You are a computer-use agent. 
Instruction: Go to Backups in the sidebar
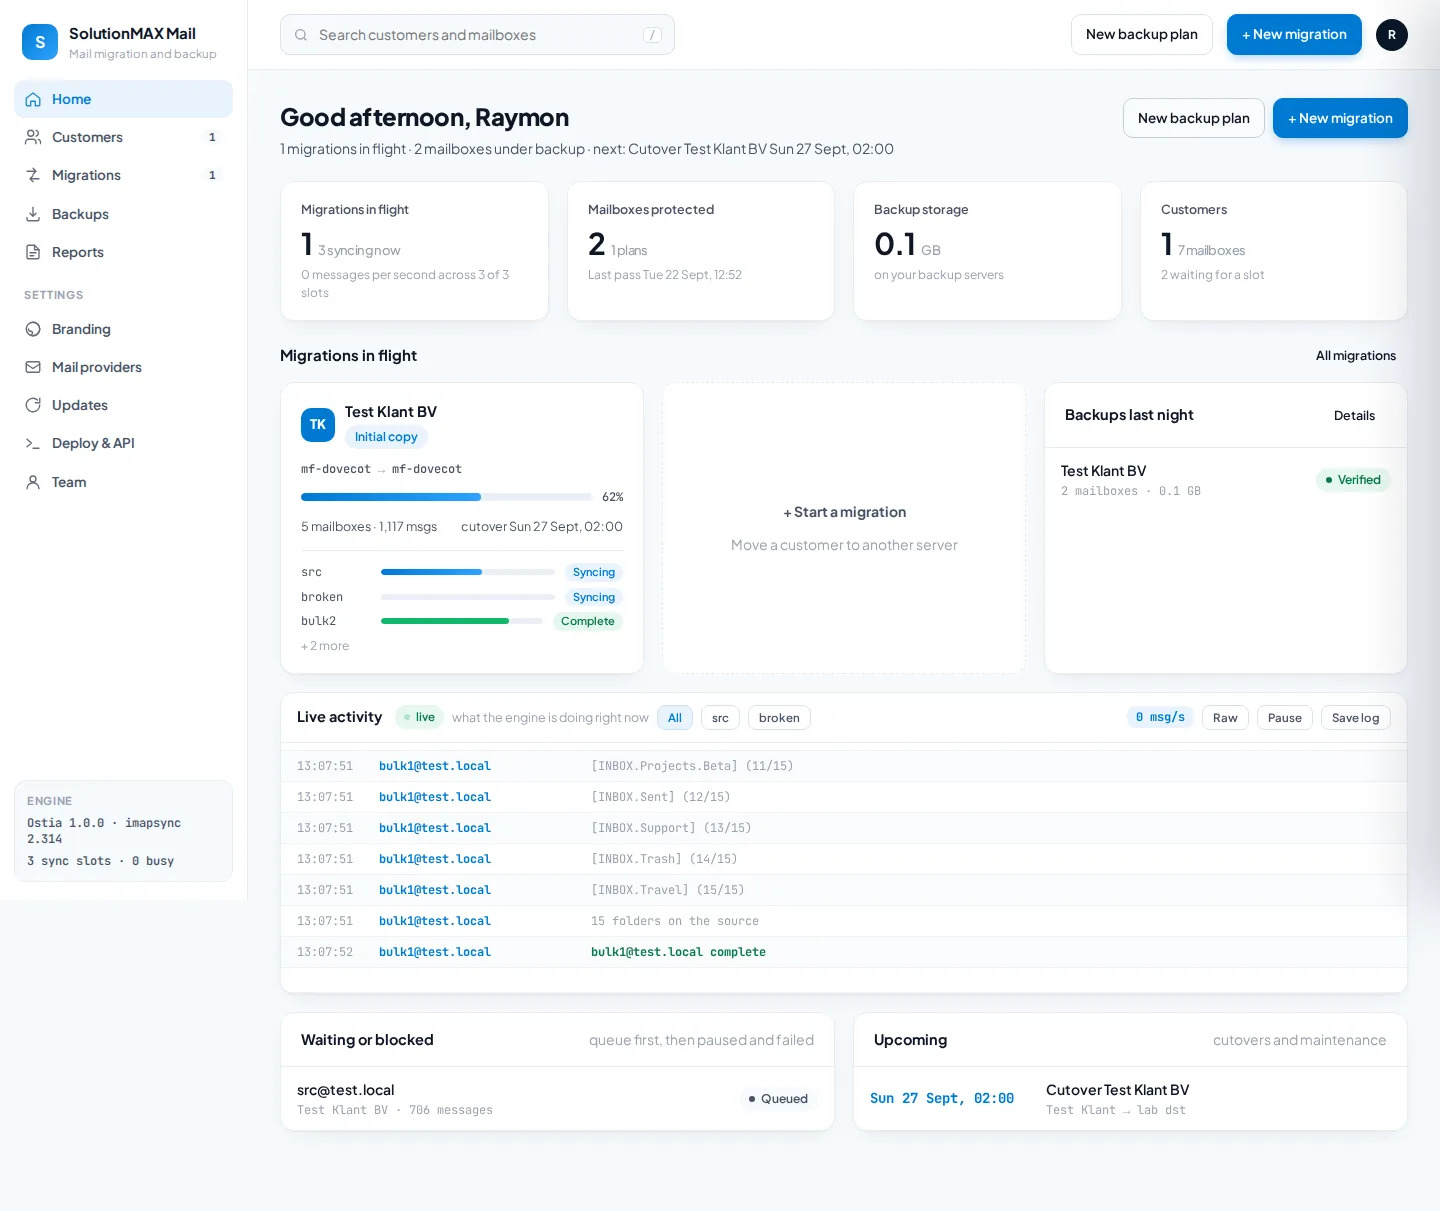click(124, 214)
